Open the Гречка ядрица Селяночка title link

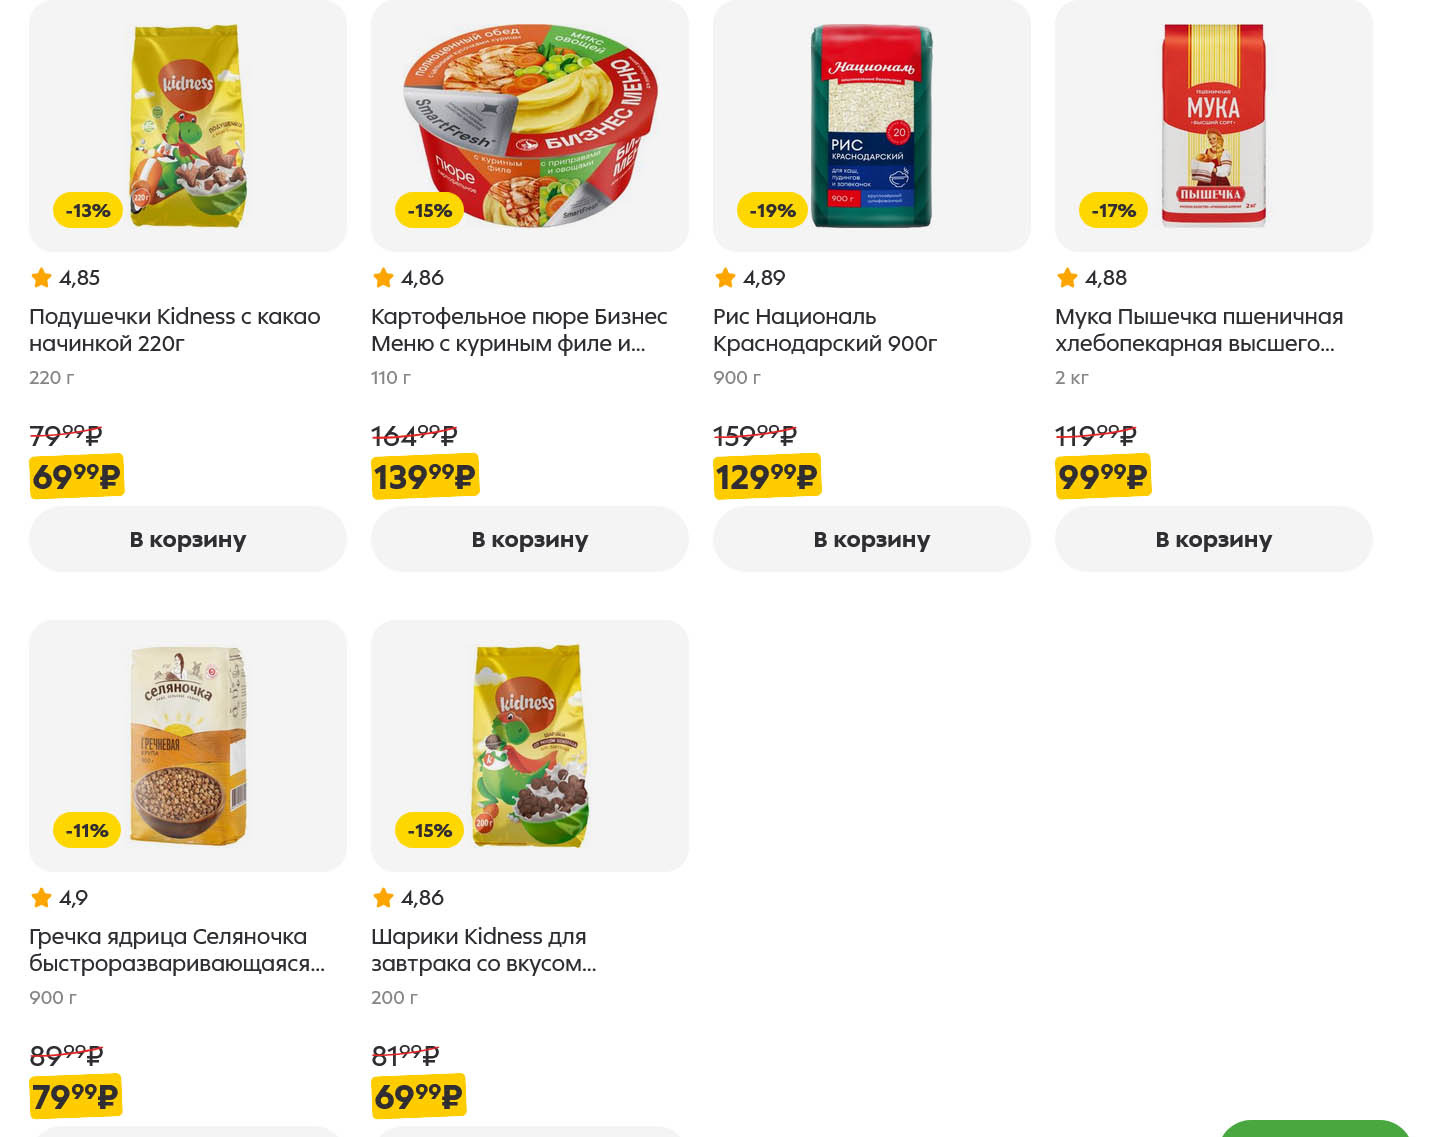click(x=177, y=950)
